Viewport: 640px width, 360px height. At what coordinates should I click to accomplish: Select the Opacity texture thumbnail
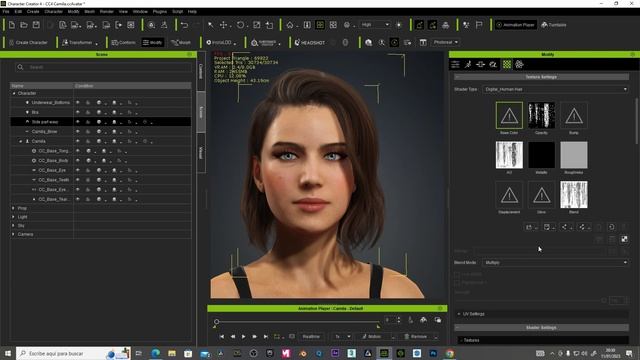541,116
